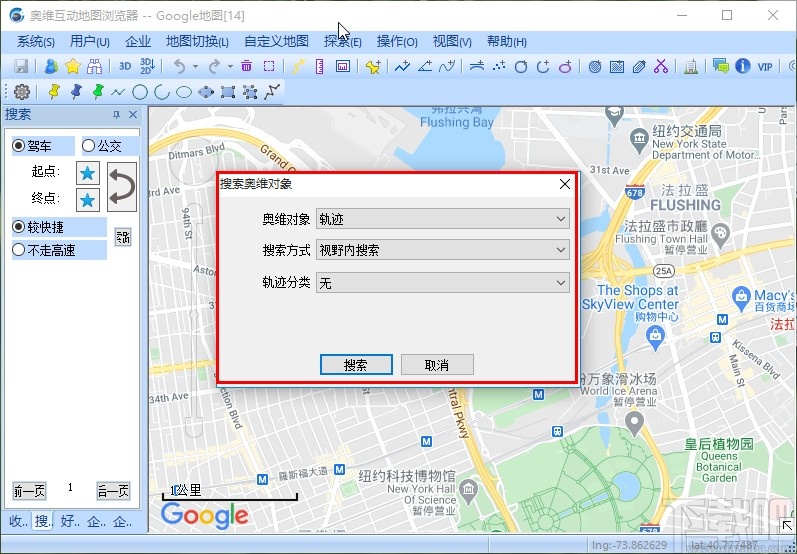Switch to 3D view

[x=125, y=66]
